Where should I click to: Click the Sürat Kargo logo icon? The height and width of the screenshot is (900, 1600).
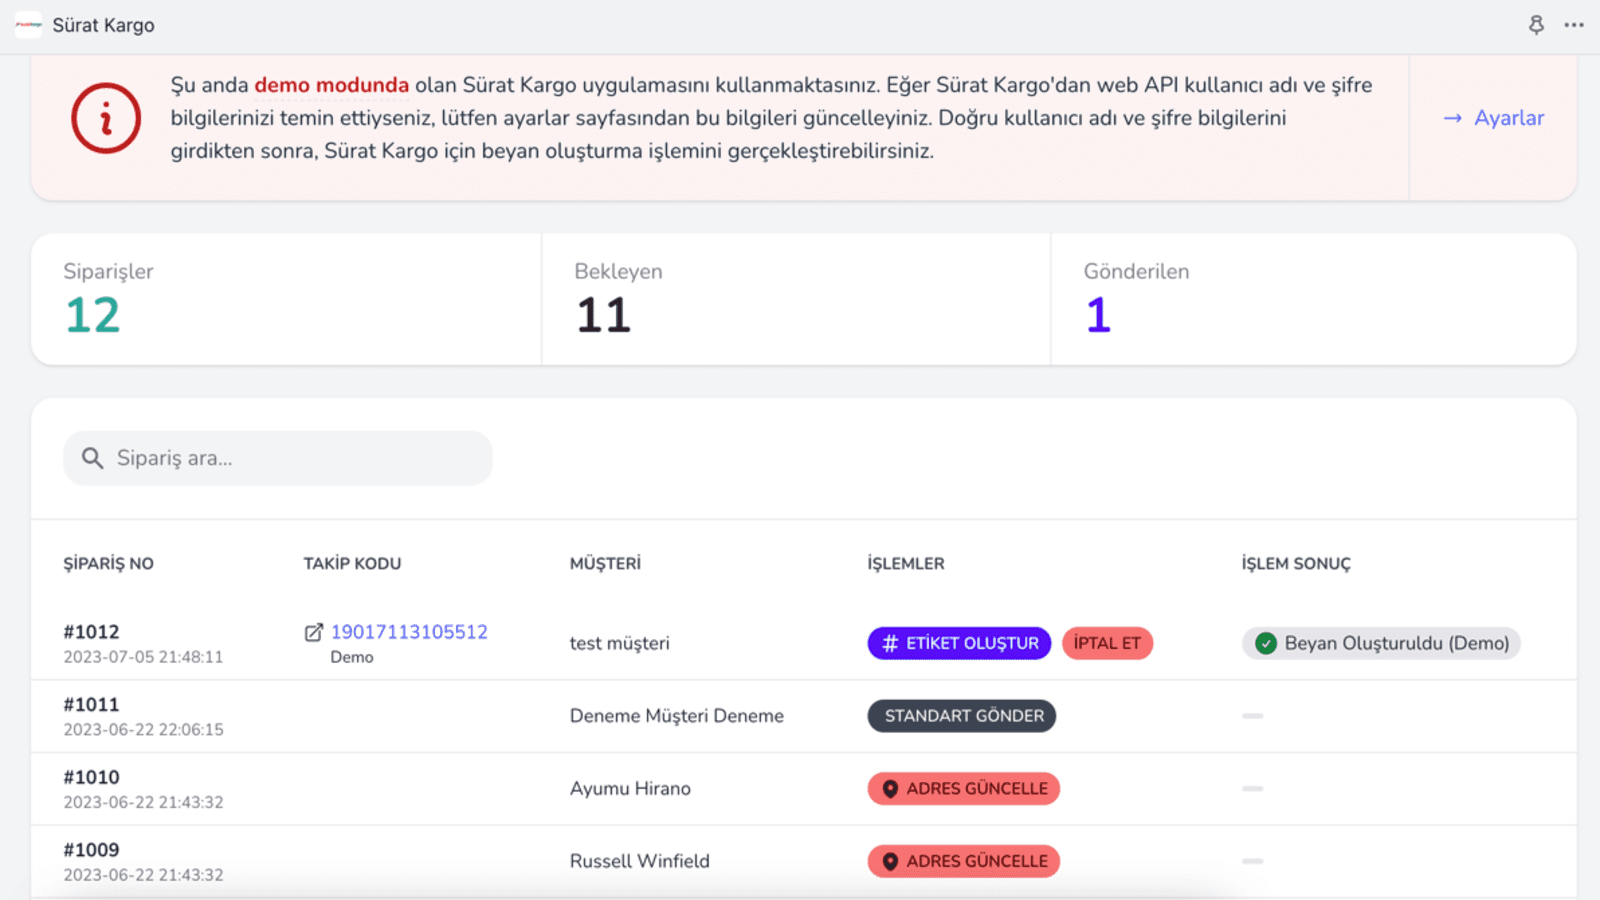click(27, 25)
